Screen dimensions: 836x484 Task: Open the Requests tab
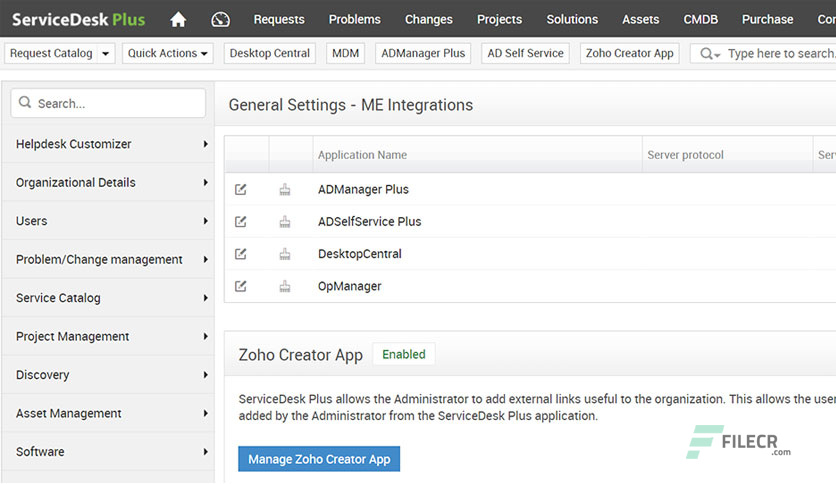click(x=279, y=19)
